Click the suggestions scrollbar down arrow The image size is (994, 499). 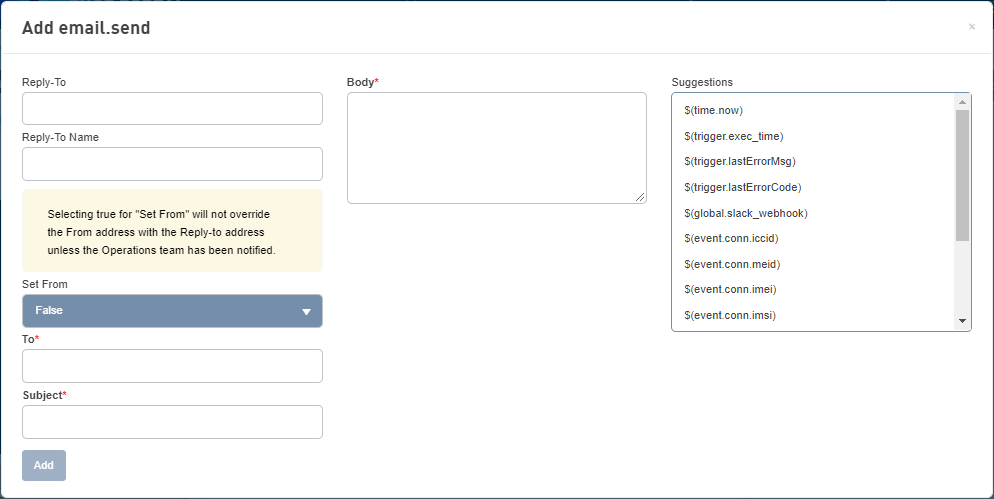click(x=962, y=321)
